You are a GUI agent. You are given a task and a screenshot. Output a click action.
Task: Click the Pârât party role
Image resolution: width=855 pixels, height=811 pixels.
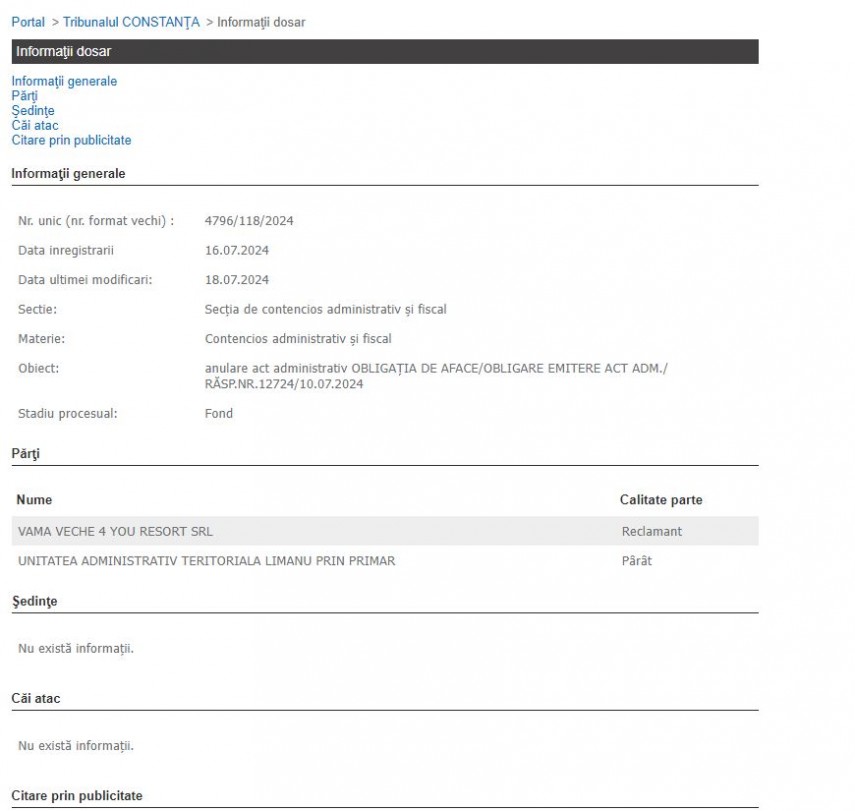click(x=636, y=561)
